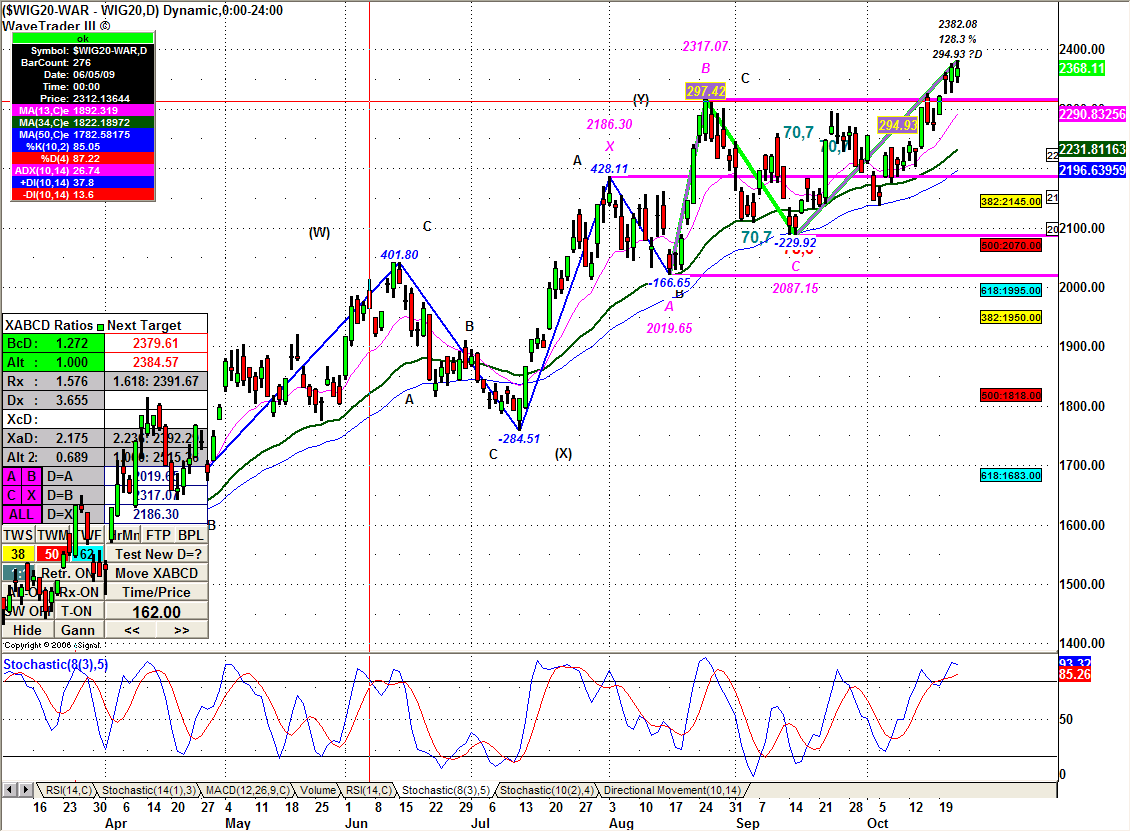Click the magenta C pattern-point button
The image size is (1131, 832).
pyautogui.click(x=13, y=495)
